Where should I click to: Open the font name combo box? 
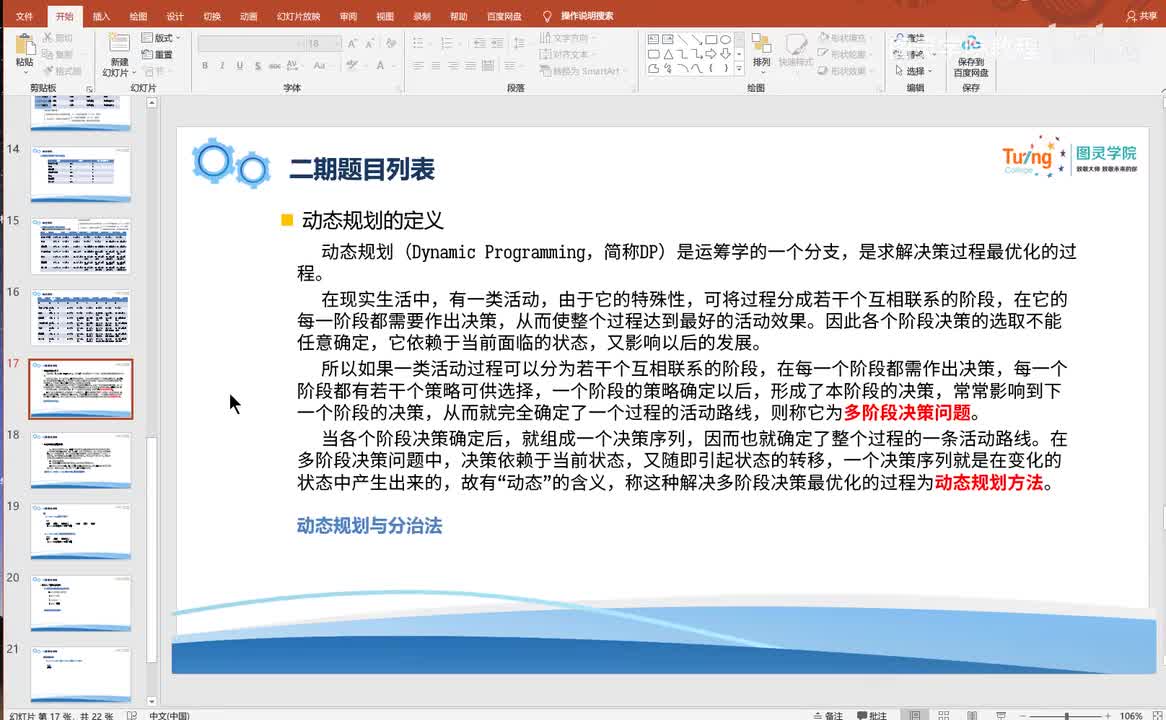click(251, 44)
